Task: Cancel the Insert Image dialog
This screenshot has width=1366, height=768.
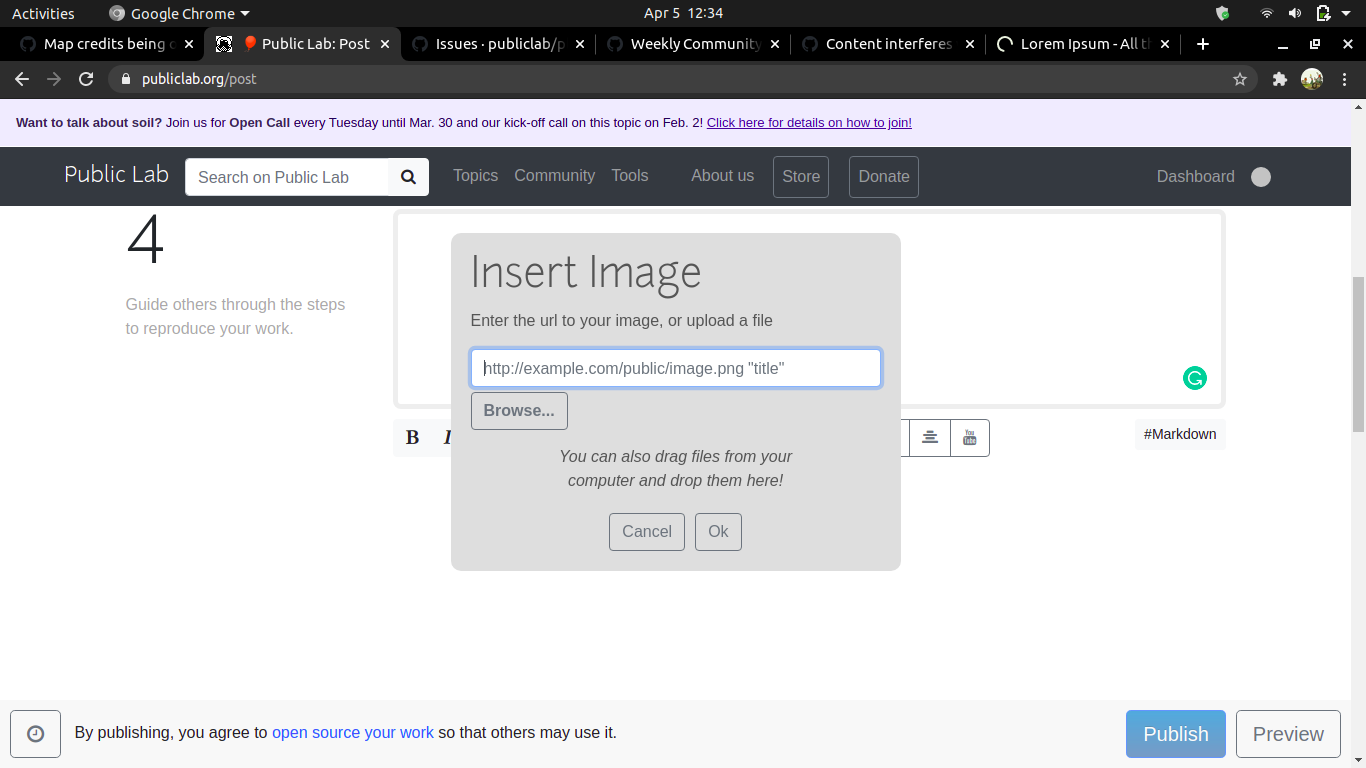Action: coord(646,531)
